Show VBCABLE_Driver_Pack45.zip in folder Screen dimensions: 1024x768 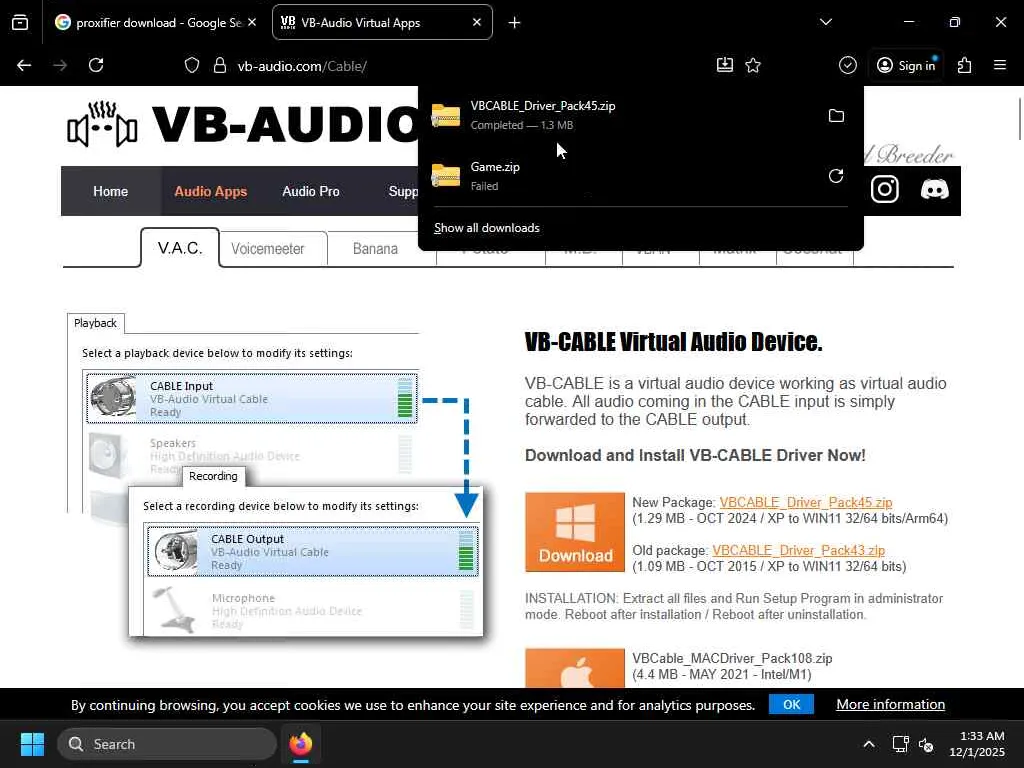pyautogui.click(x=836, y=116)
